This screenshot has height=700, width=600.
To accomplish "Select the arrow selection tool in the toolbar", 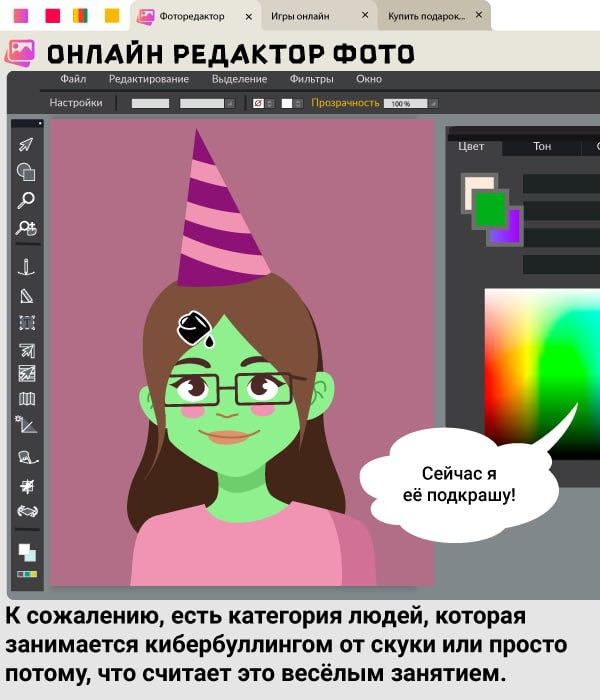I will pos(27,145).
